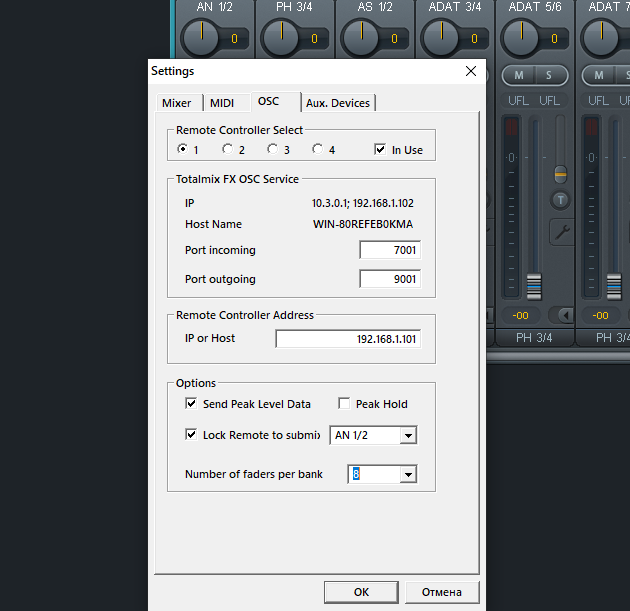Click the -00 level value on rightmost channel
The image size is (630, 611).
coord(600,316)
